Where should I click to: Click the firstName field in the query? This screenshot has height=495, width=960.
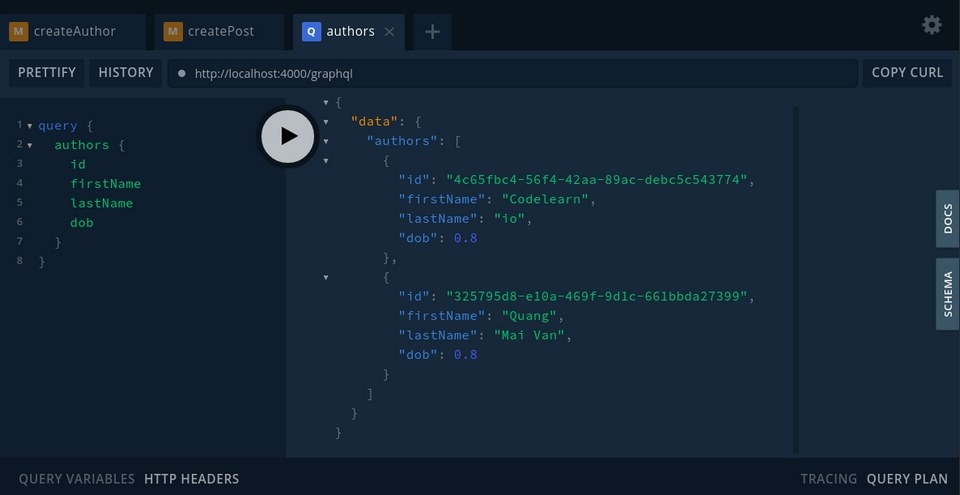pos(105,184)
